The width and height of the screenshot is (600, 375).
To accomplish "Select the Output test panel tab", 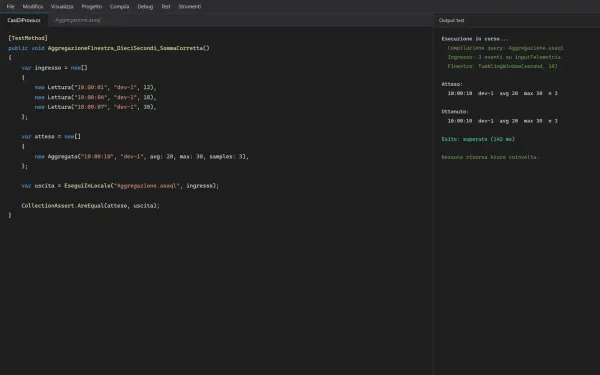I will pos(452,20).
